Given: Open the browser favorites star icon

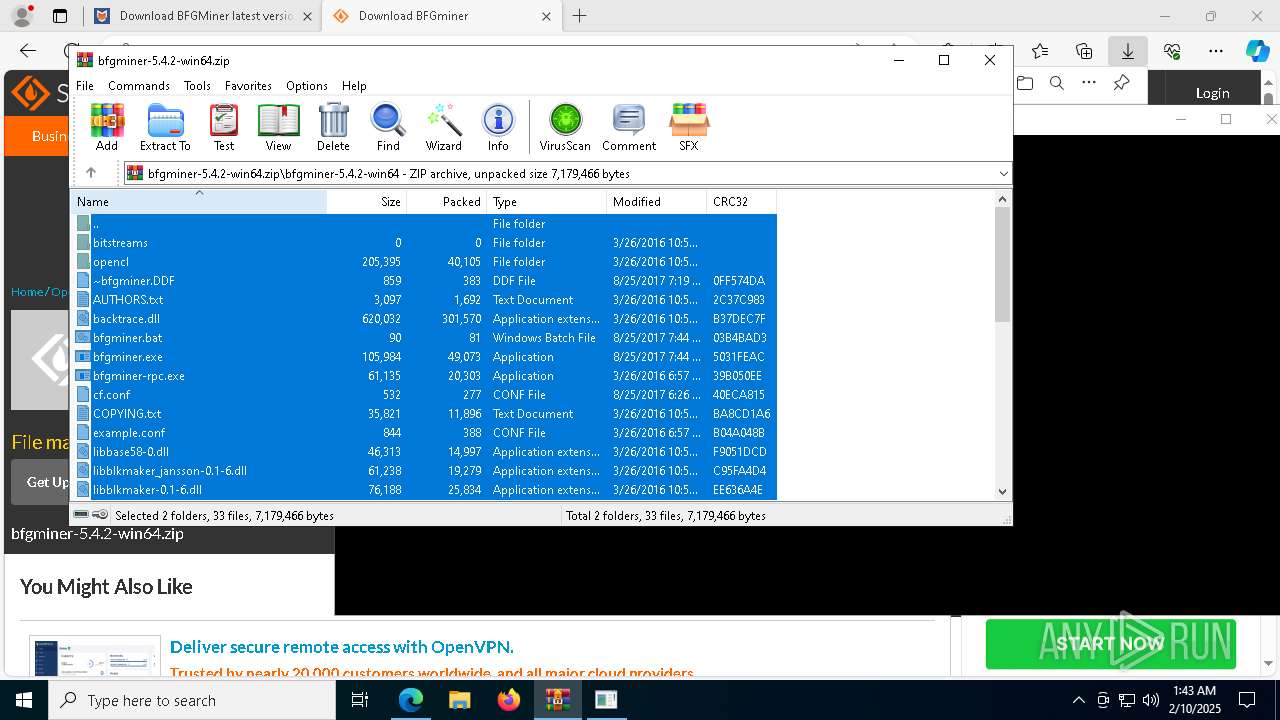Looking at the screenshot, I should click(1040, 51).
